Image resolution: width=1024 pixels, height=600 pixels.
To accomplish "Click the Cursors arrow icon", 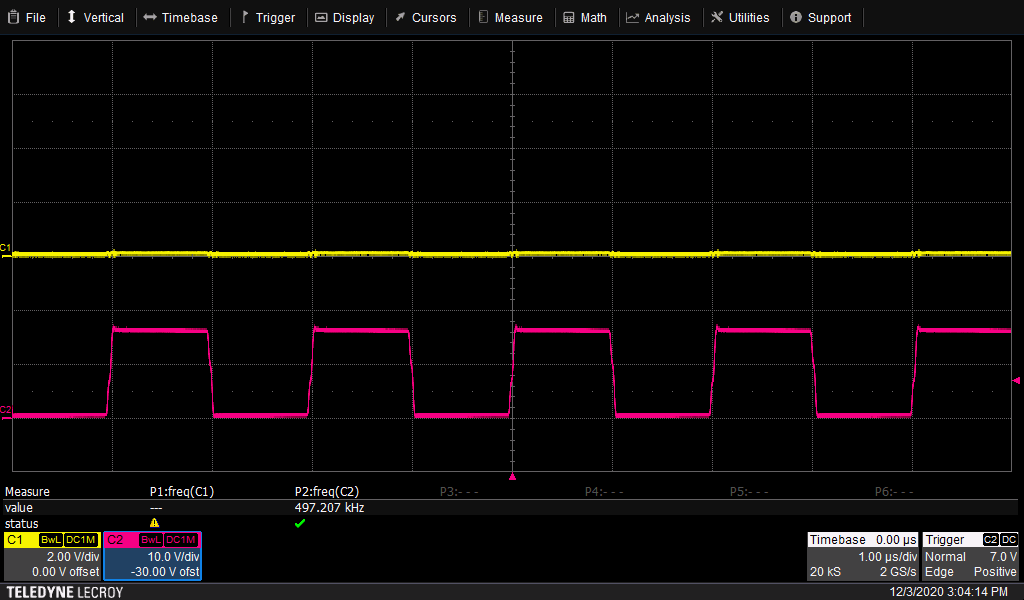I will click(400, 17).
